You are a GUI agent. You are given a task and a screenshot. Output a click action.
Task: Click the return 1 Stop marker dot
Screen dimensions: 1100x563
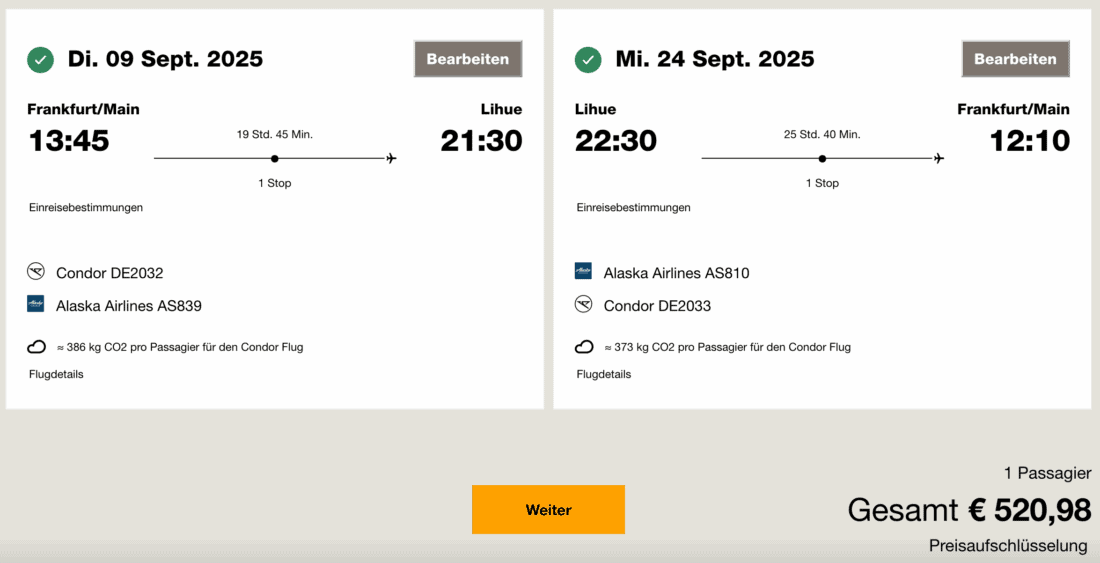tap(822, 158)
